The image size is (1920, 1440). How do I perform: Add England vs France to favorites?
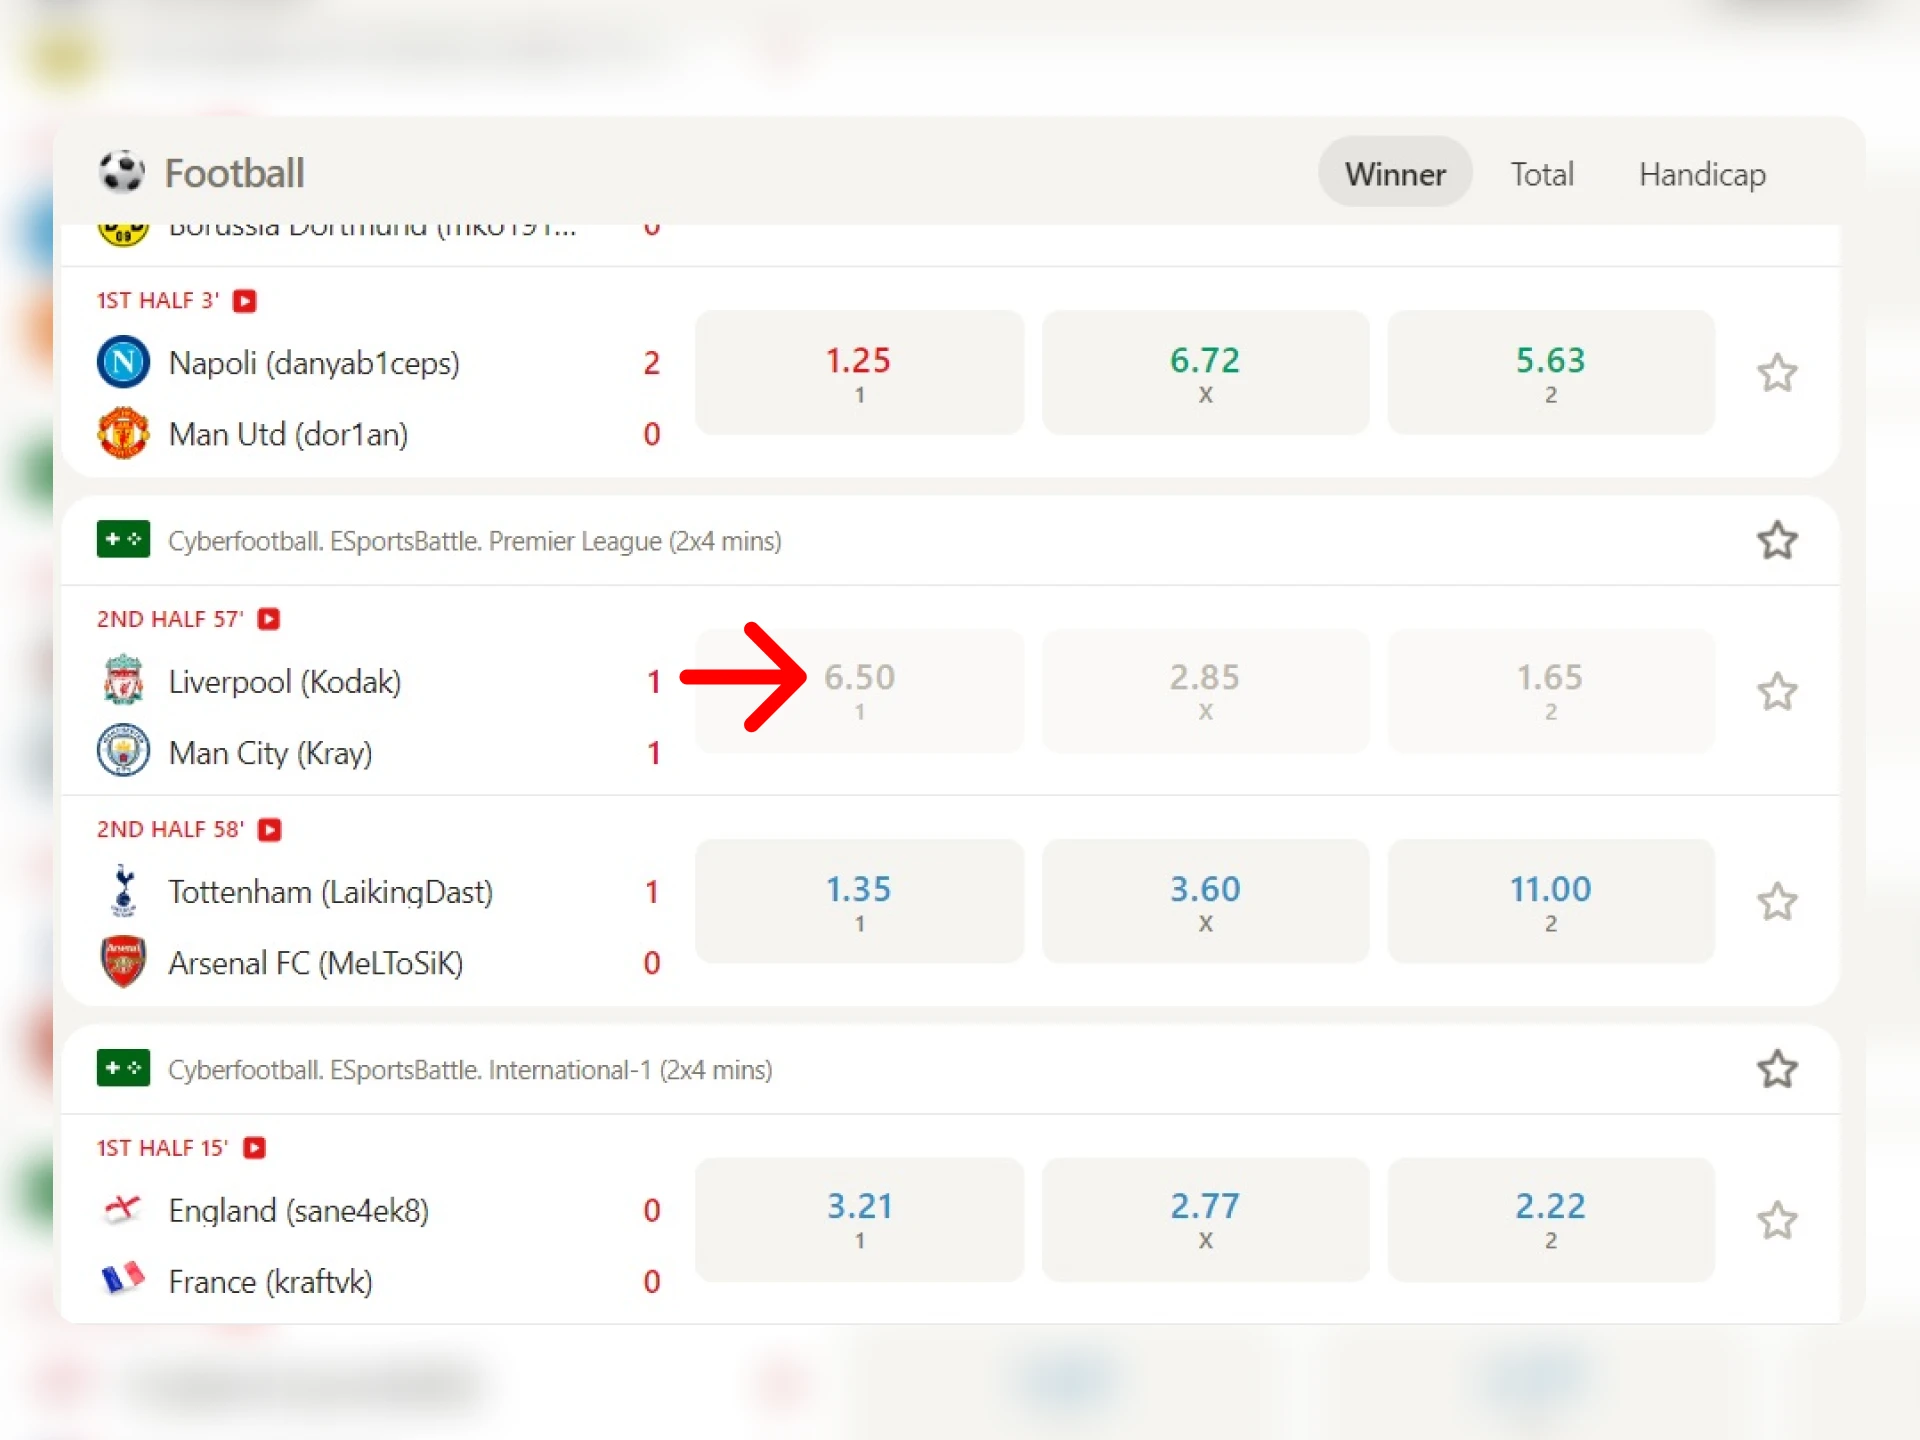point(1777,1220)
